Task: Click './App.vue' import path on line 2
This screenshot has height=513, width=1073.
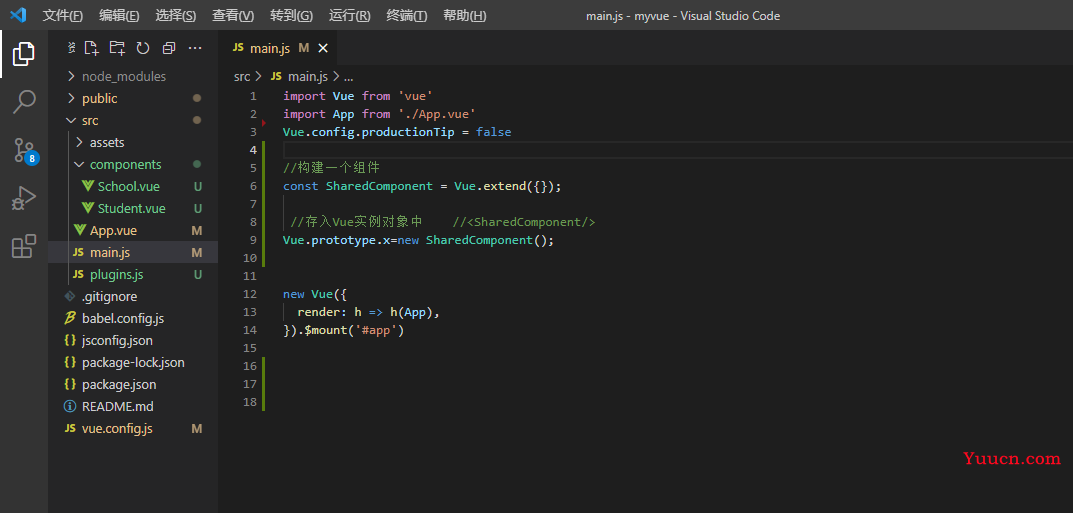Action: click(x=437, y=114)
